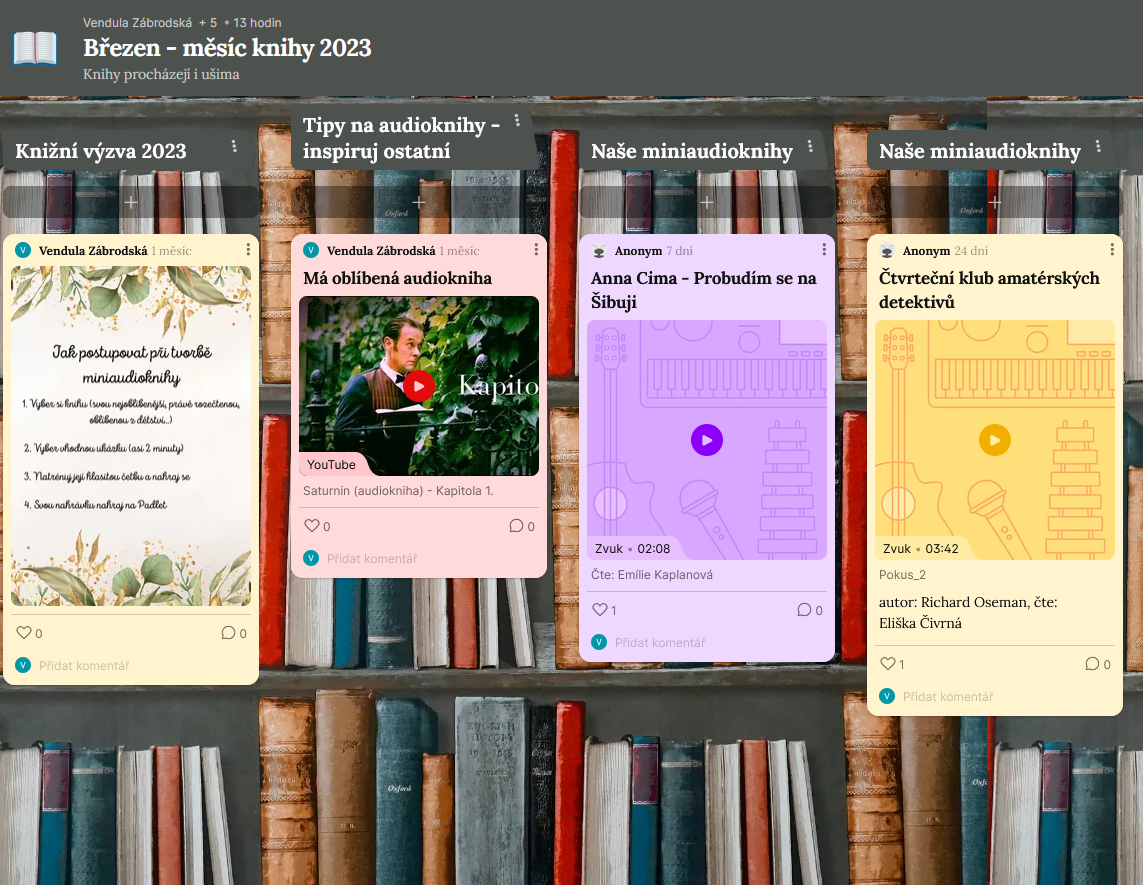Play the Anna Cima audio recording
This screenshot has width=1143, height=885.
[x=707, y=440]
